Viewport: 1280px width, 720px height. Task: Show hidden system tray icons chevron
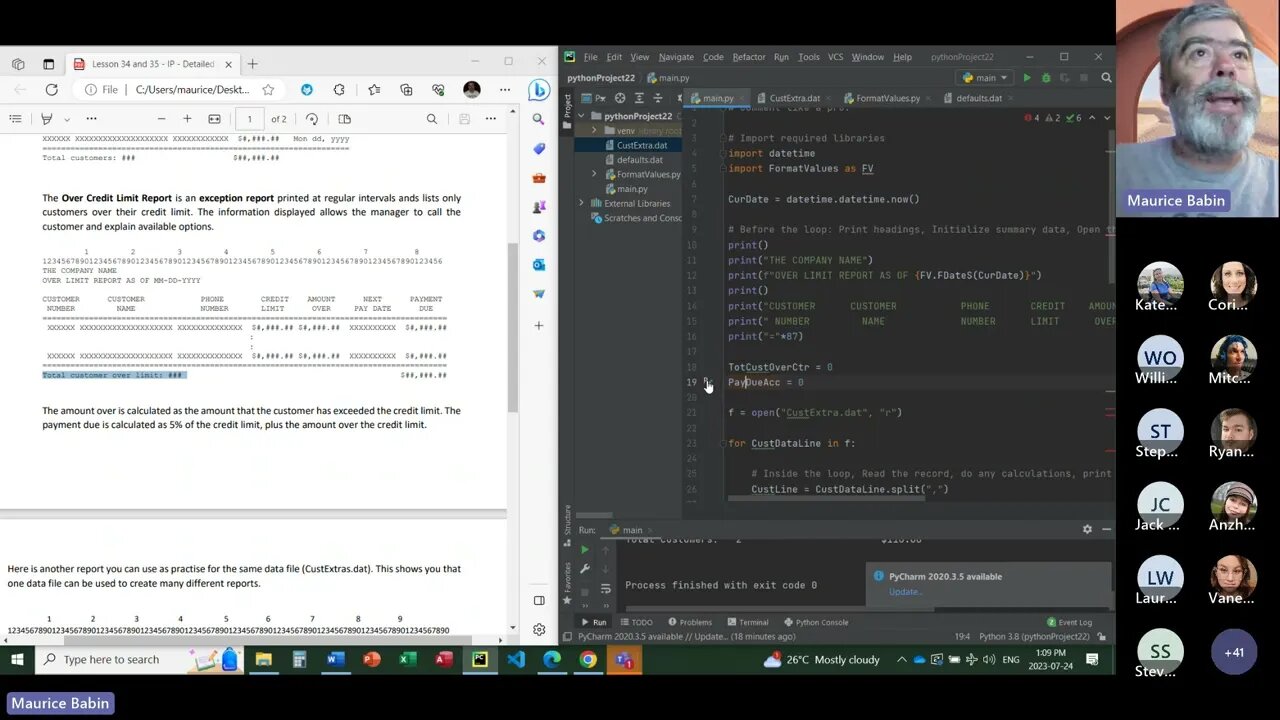coord(902,660)
